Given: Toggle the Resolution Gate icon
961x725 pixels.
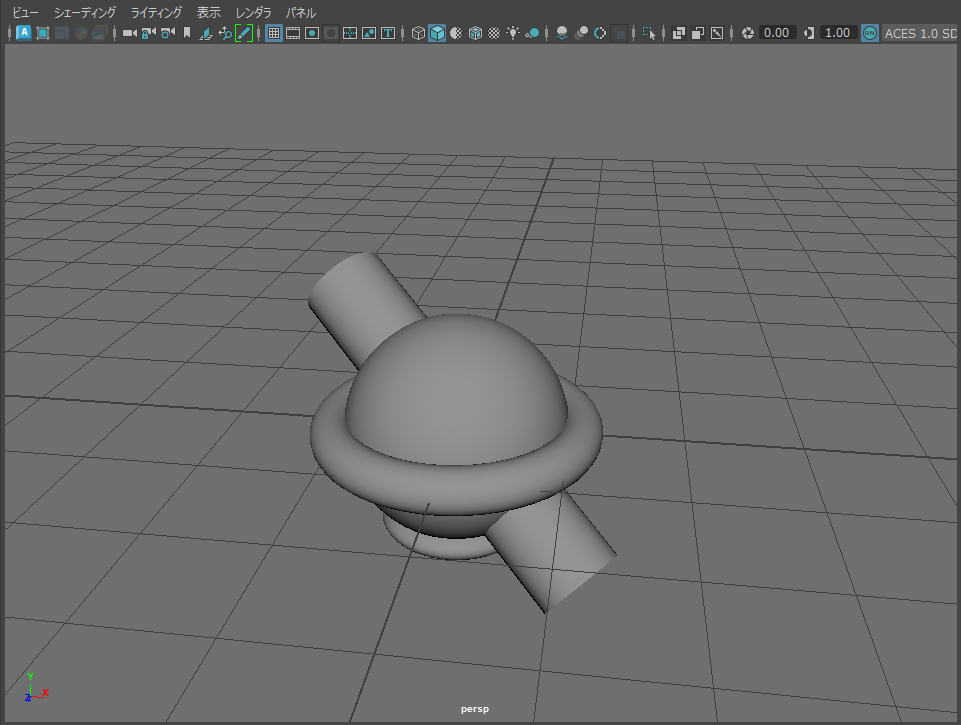Looking at the screenshot, I should point(312,33).
